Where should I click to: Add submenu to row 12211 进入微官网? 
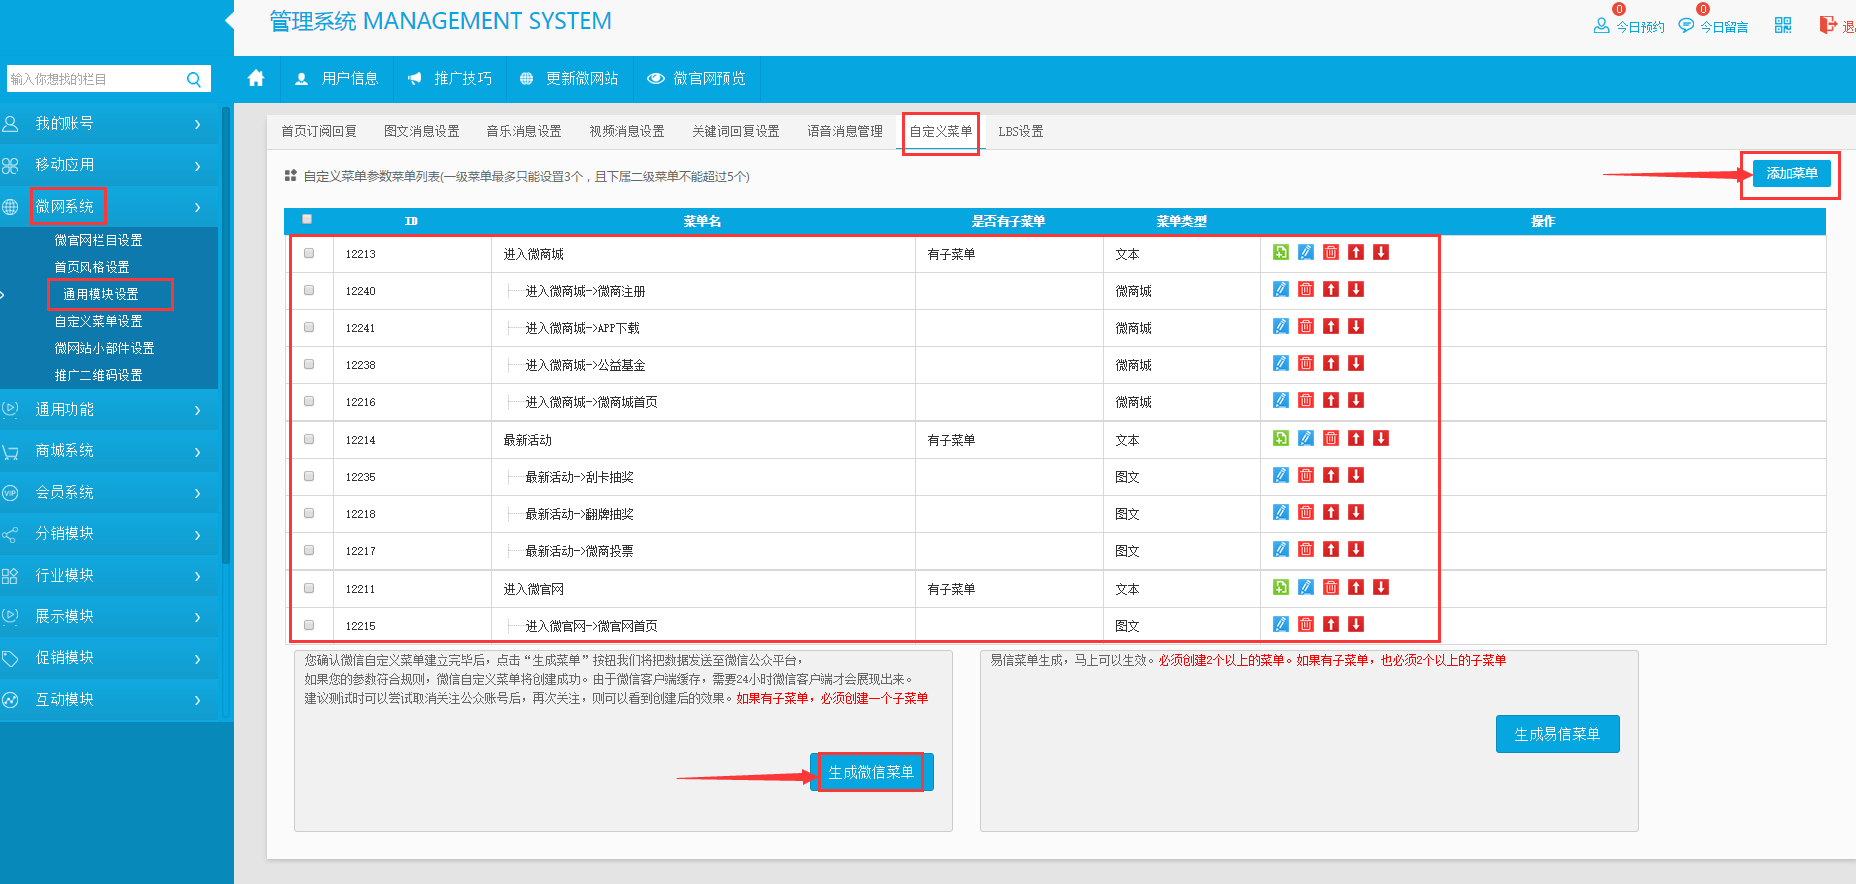pyautogui.click(x=1281, y=587)
